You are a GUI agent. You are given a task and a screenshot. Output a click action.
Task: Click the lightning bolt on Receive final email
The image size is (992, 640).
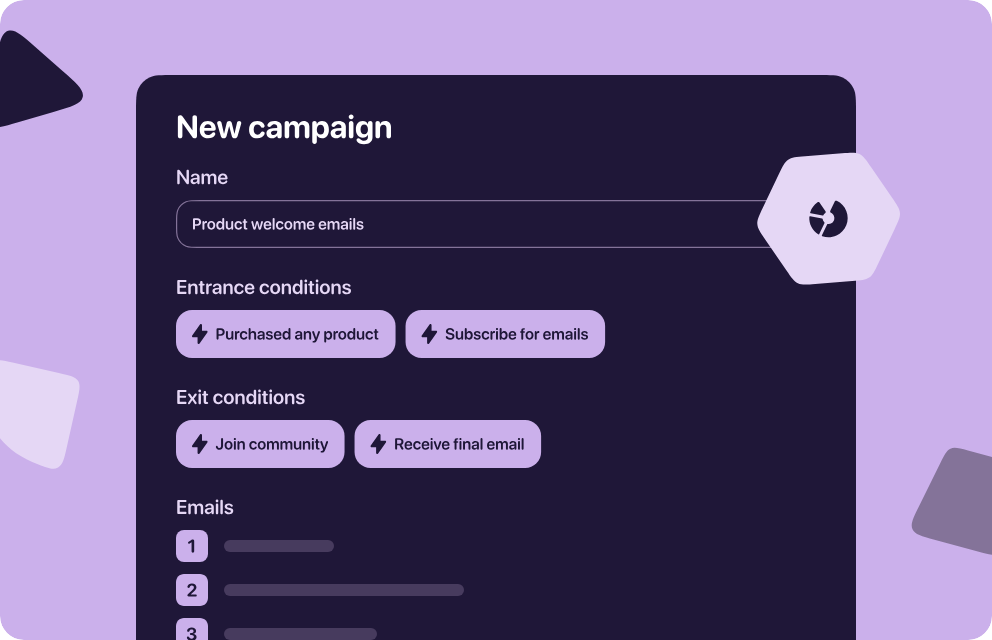[x=378, y=444]
